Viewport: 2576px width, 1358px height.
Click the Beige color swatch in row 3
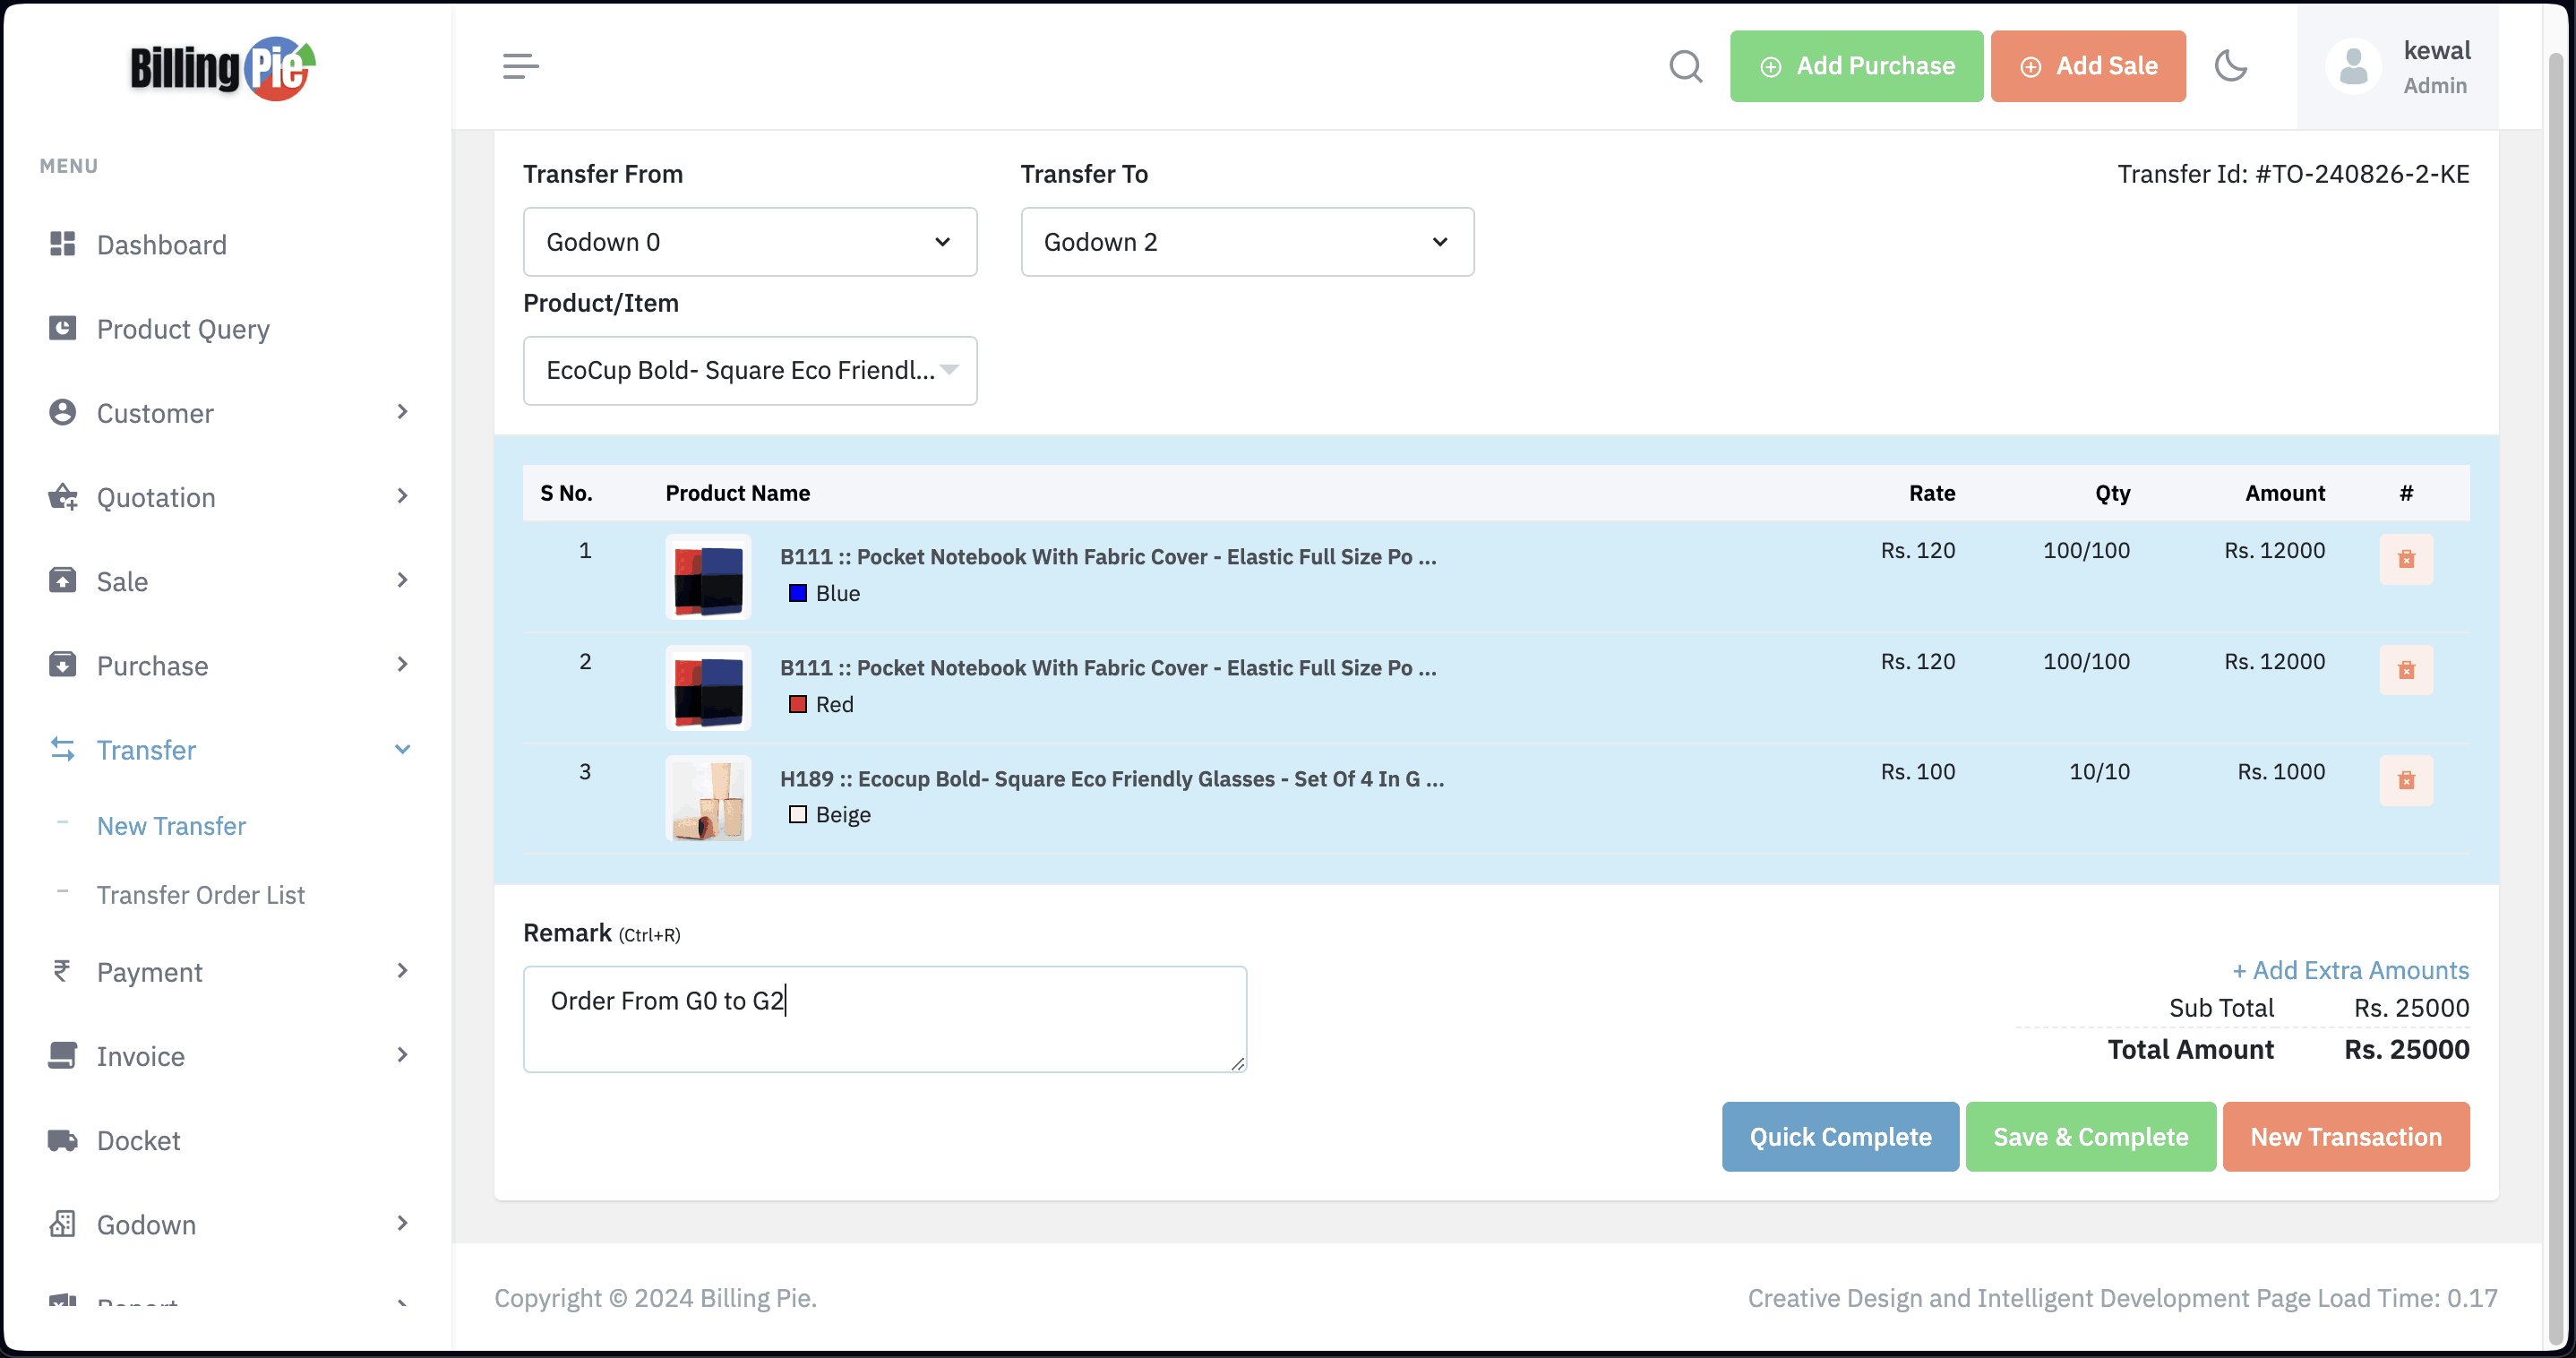[x=797, y=815]
